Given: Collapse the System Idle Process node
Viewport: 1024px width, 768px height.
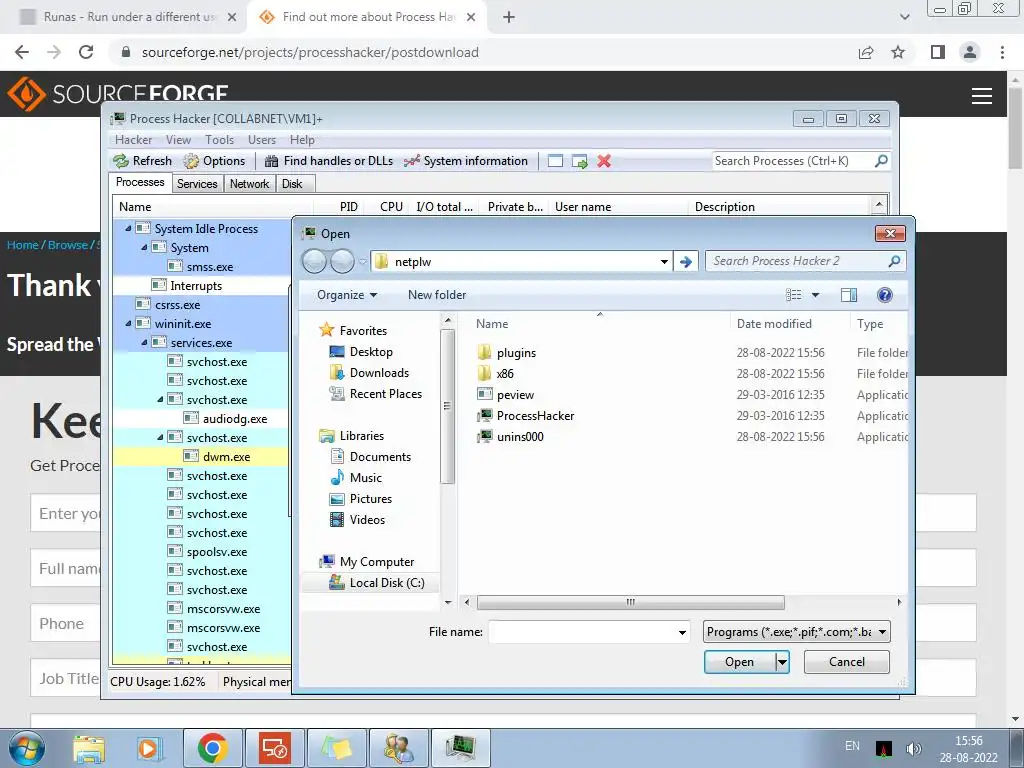Looking at the screenshot, I should 128,229.
